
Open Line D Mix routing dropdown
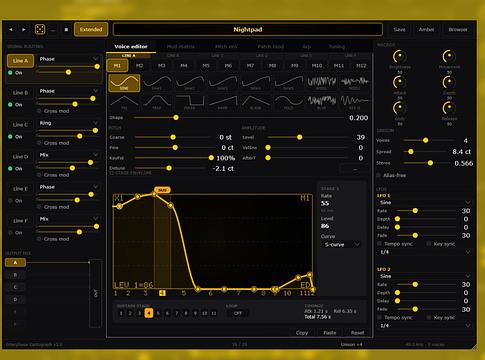(x=68, y=155)
